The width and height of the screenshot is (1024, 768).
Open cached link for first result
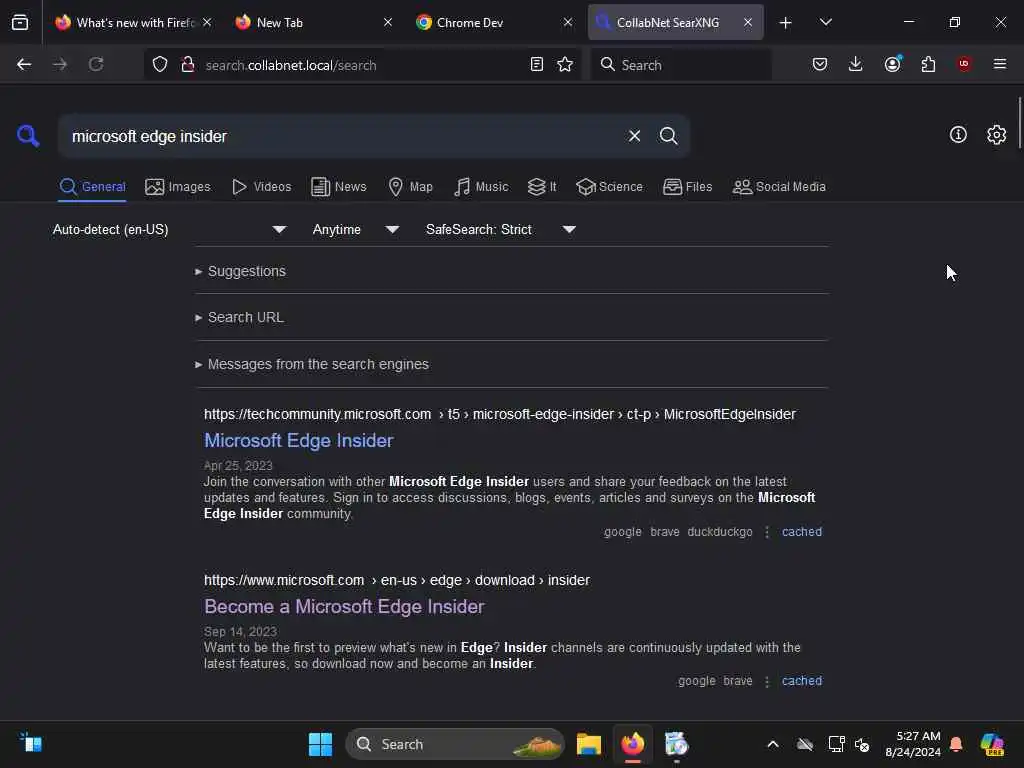coord(802,532)
